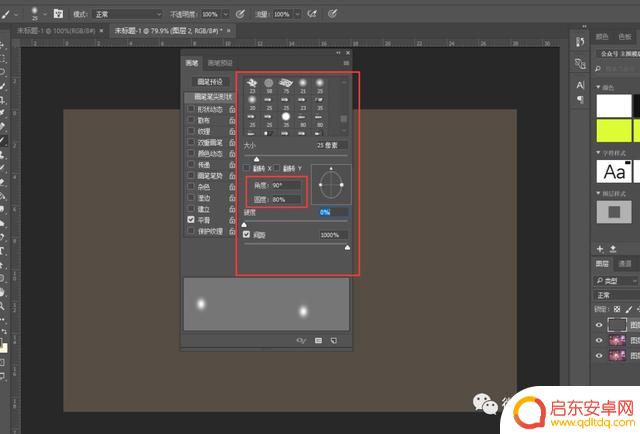This screenshot has width=640, height=434.
Task: Enable 传递 checkbox
Action: coord(191,164)
